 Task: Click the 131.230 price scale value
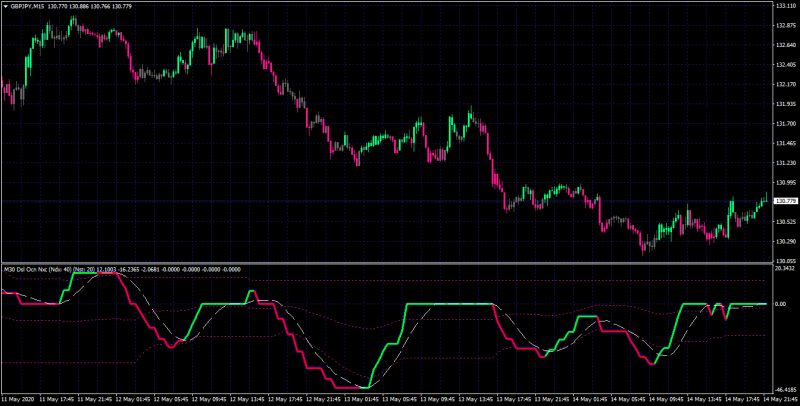tap(786, 163)
